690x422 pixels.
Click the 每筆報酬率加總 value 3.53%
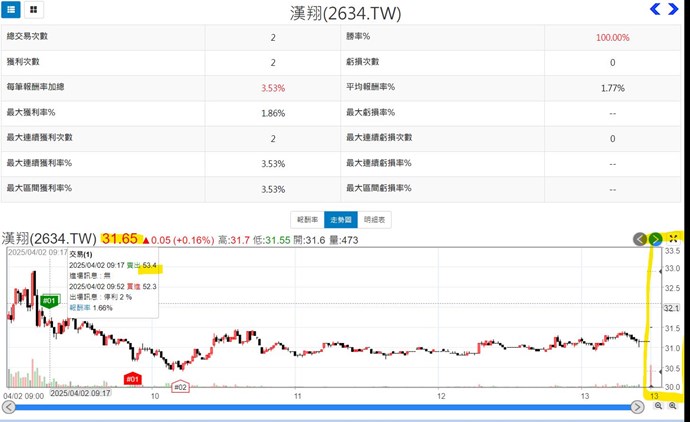click(273, 88)
